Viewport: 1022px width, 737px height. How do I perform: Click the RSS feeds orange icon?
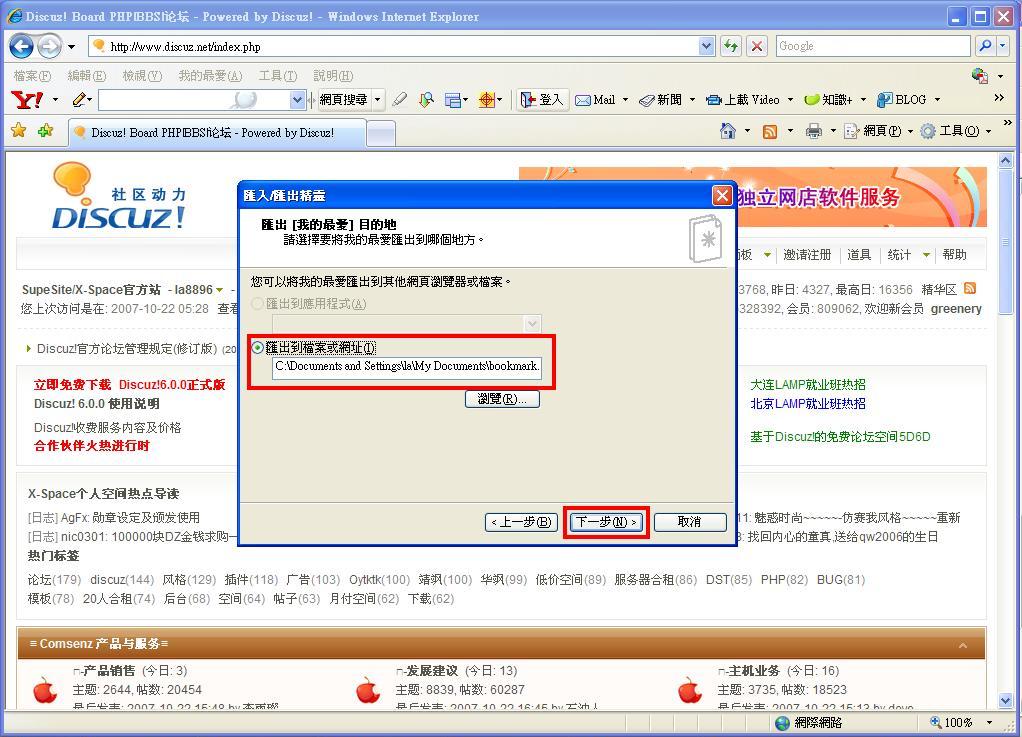point(770,132)
